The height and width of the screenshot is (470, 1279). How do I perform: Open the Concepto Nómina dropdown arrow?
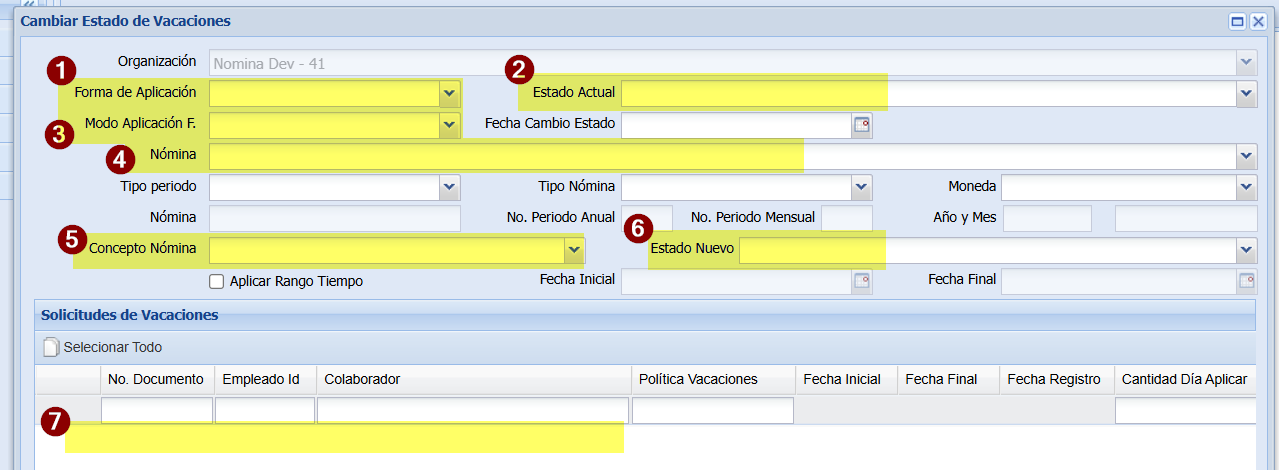(x=574, y=249)
